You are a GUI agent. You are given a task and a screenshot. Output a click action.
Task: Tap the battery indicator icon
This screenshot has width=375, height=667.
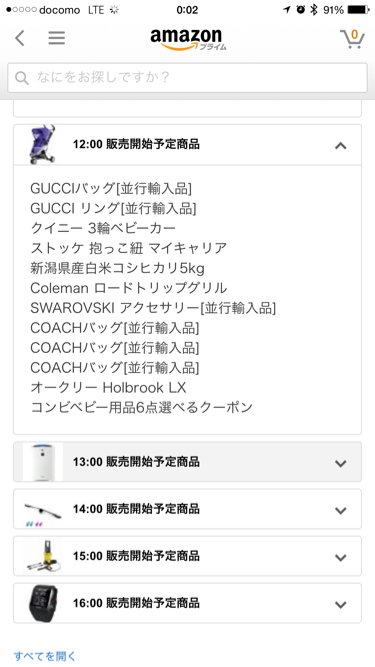click(358, 9)
